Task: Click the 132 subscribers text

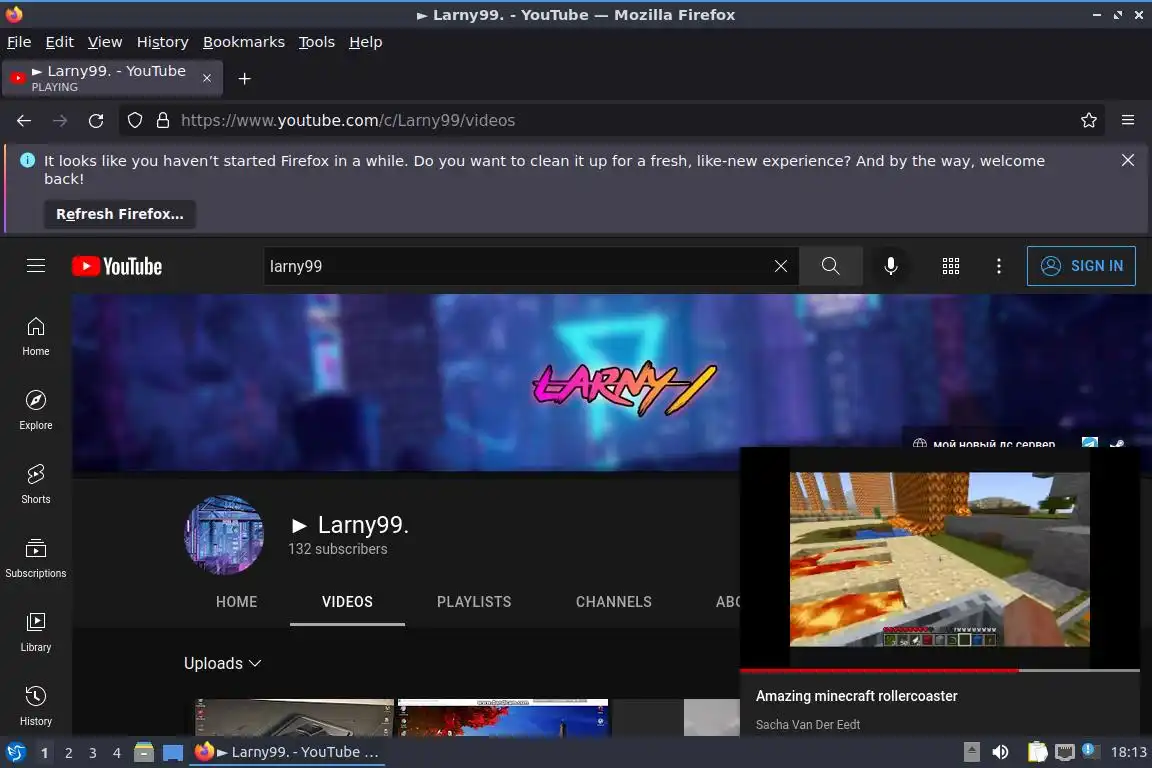Action: 337,549
